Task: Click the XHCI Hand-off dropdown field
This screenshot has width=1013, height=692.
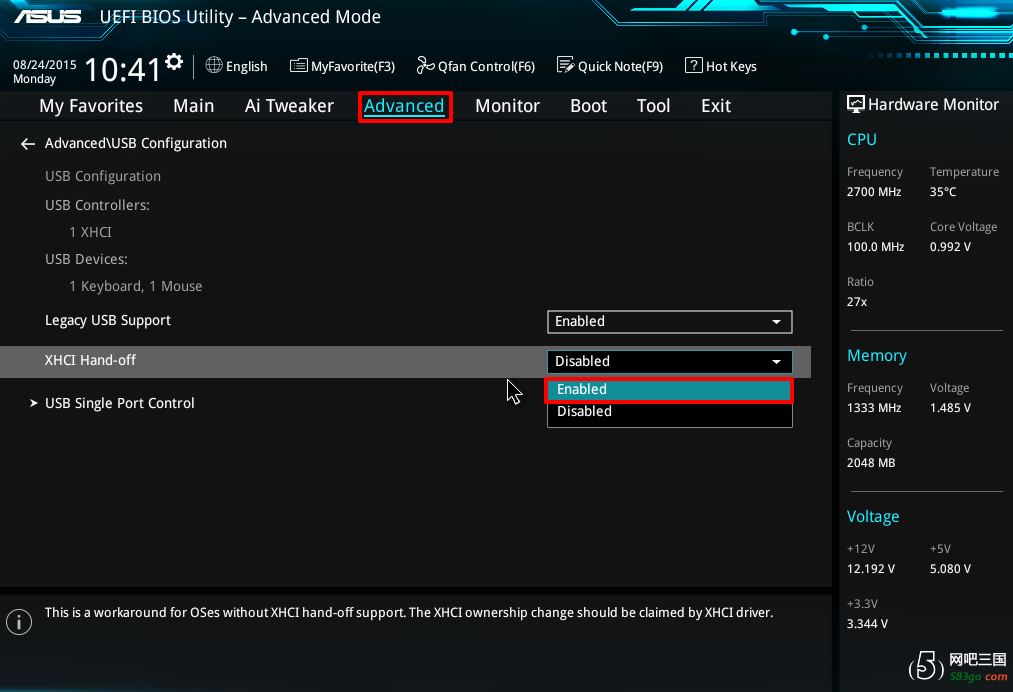Action: (669, 362)
